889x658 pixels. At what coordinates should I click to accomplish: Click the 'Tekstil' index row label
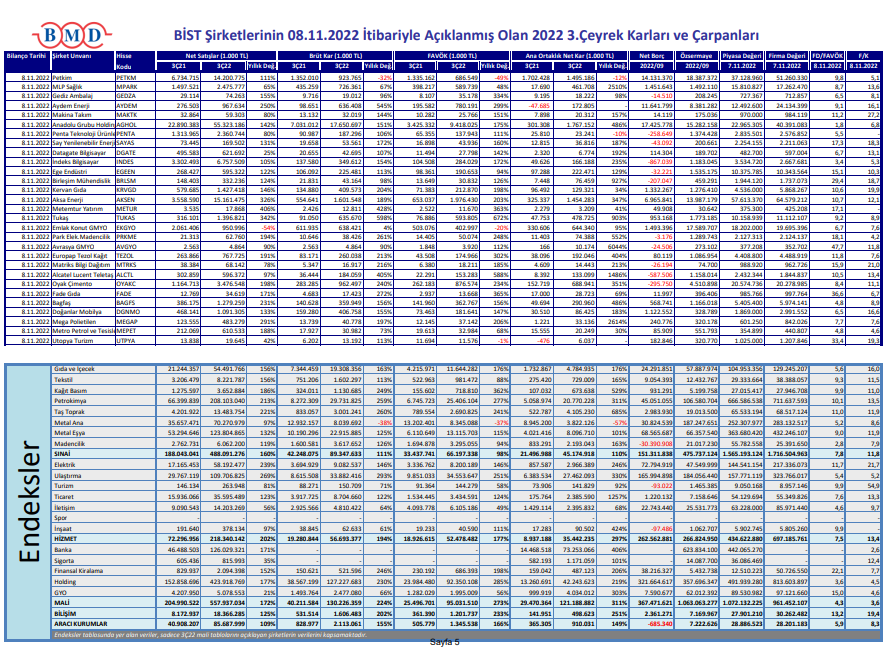(64, 380)
